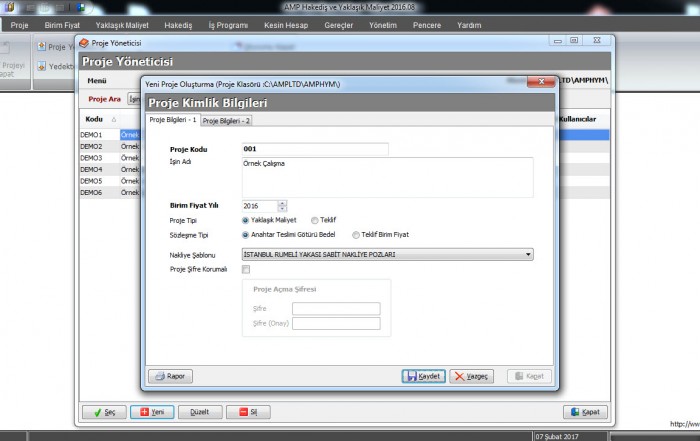Click the İşin Adı text area

click(386, 177)
